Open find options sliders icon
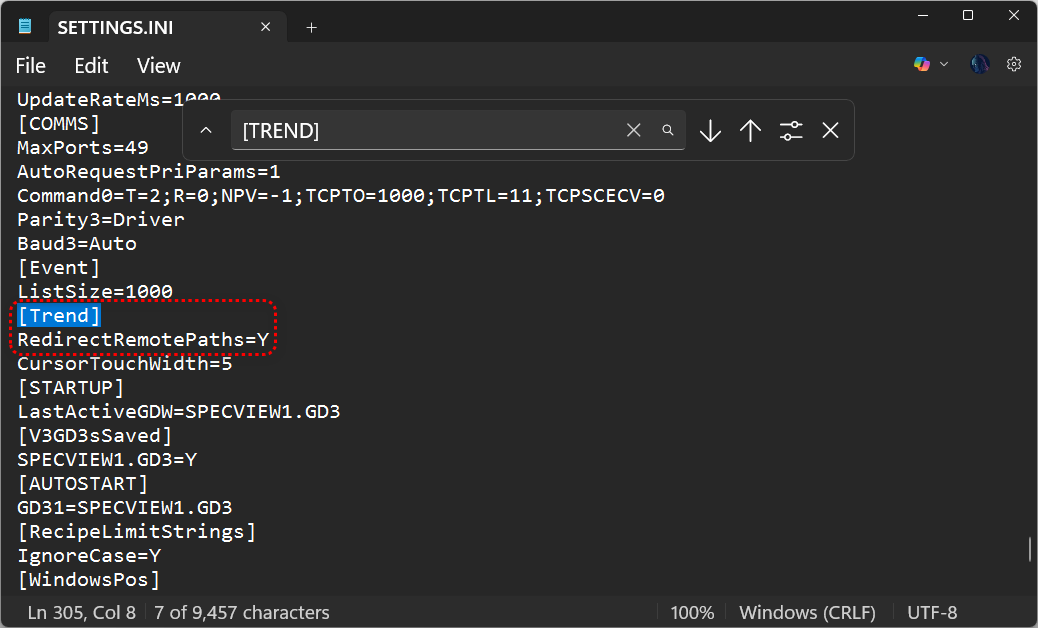Image resolution: width=1038 pixels, height=628 pixels. 791,130
